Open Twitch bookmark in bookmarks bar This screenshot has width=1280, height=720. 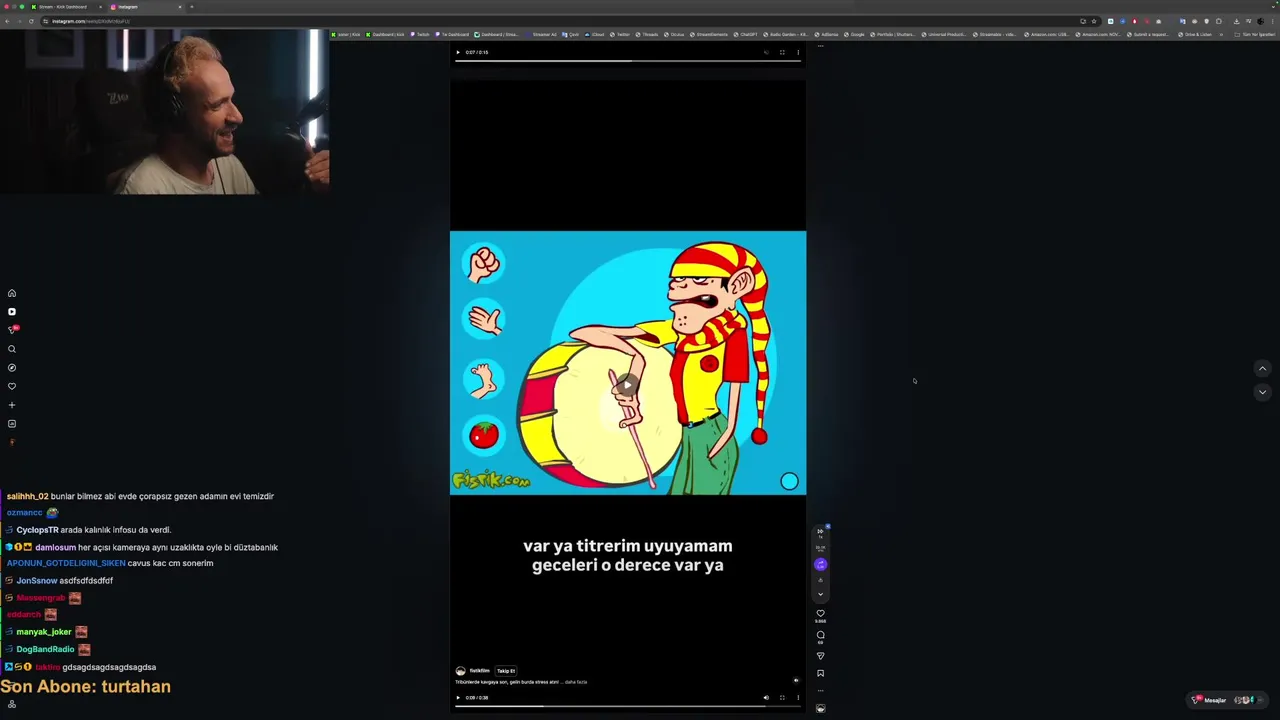421,34
